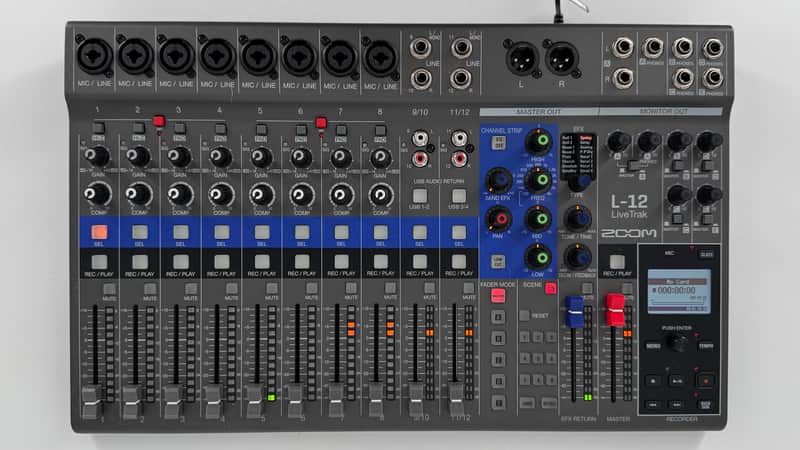Click the EFX type list display
Image resolution: width=800 pixels, height=450 pixels.
pyautogui.click(x=577, y=155)
